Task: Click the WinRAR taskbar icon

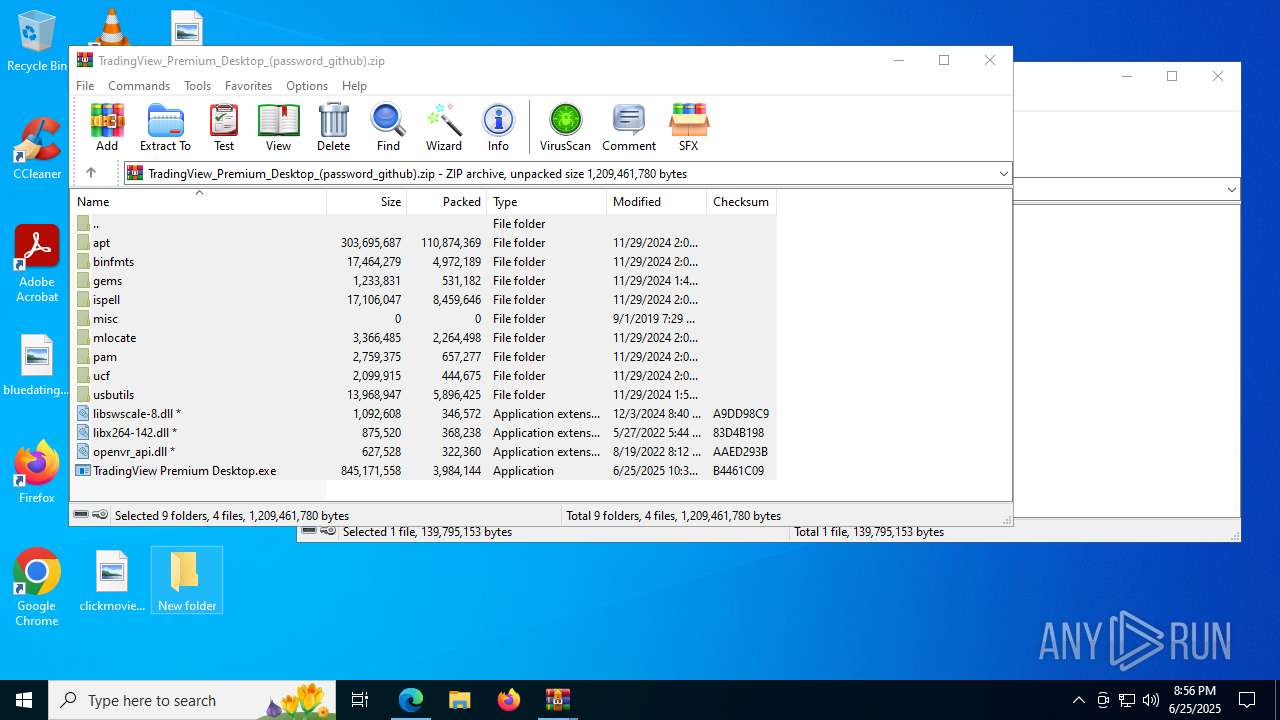Action: [557, 700]
